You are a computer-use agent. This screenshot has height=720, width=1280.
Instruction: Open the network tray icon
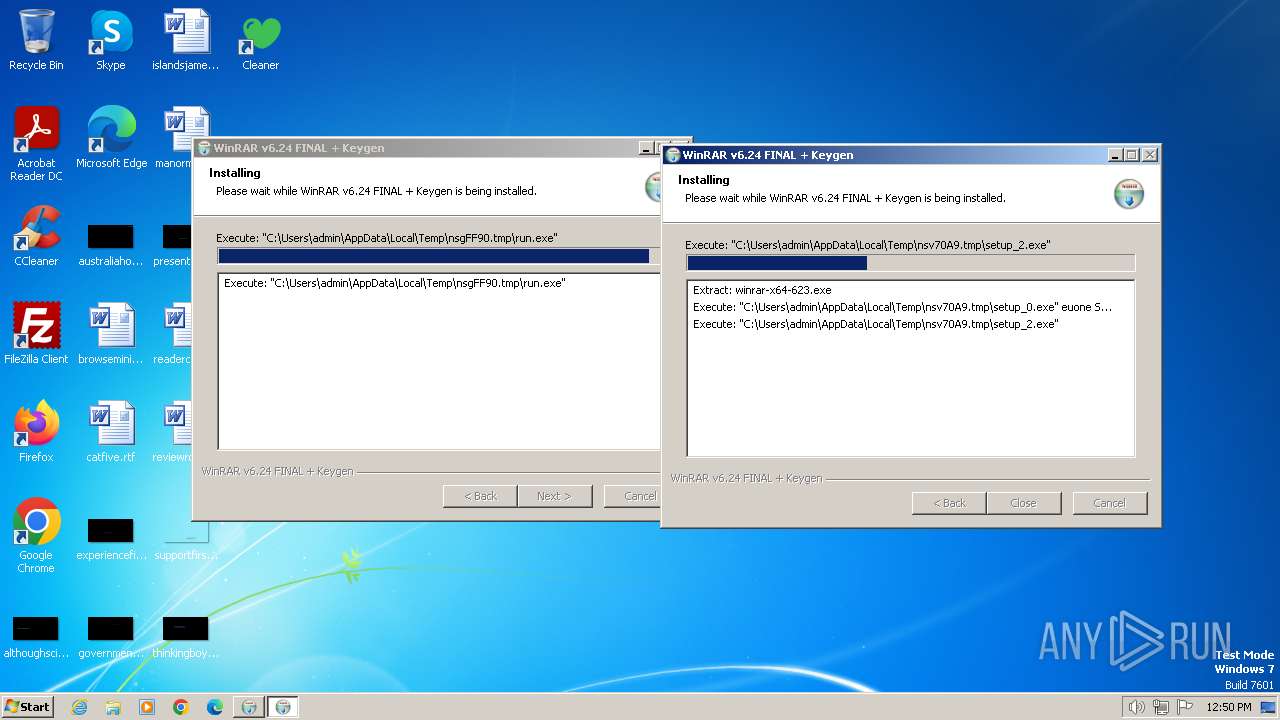(1161, 707)
